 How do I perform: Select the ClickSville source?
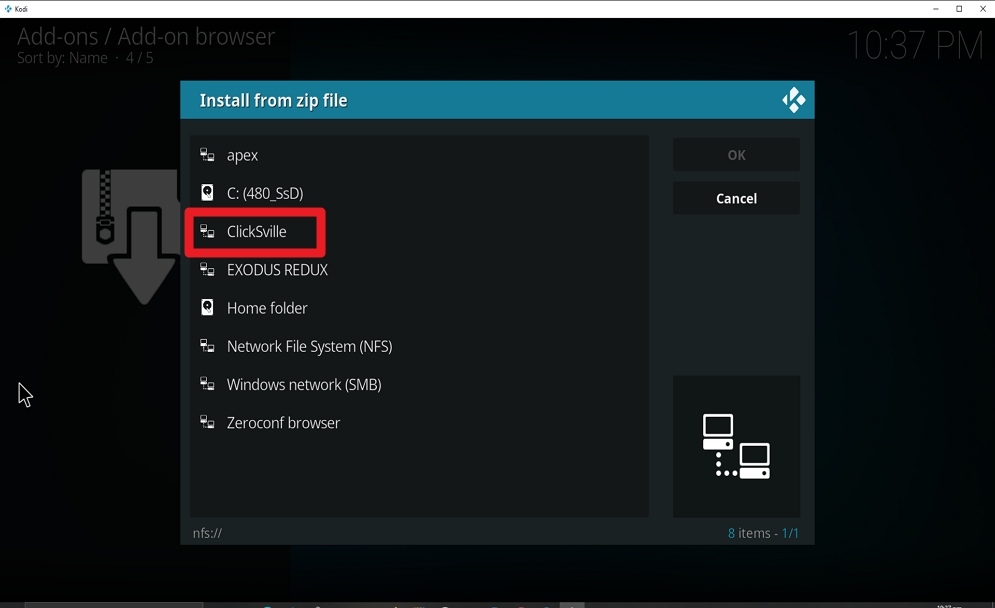tap(419, 232)
